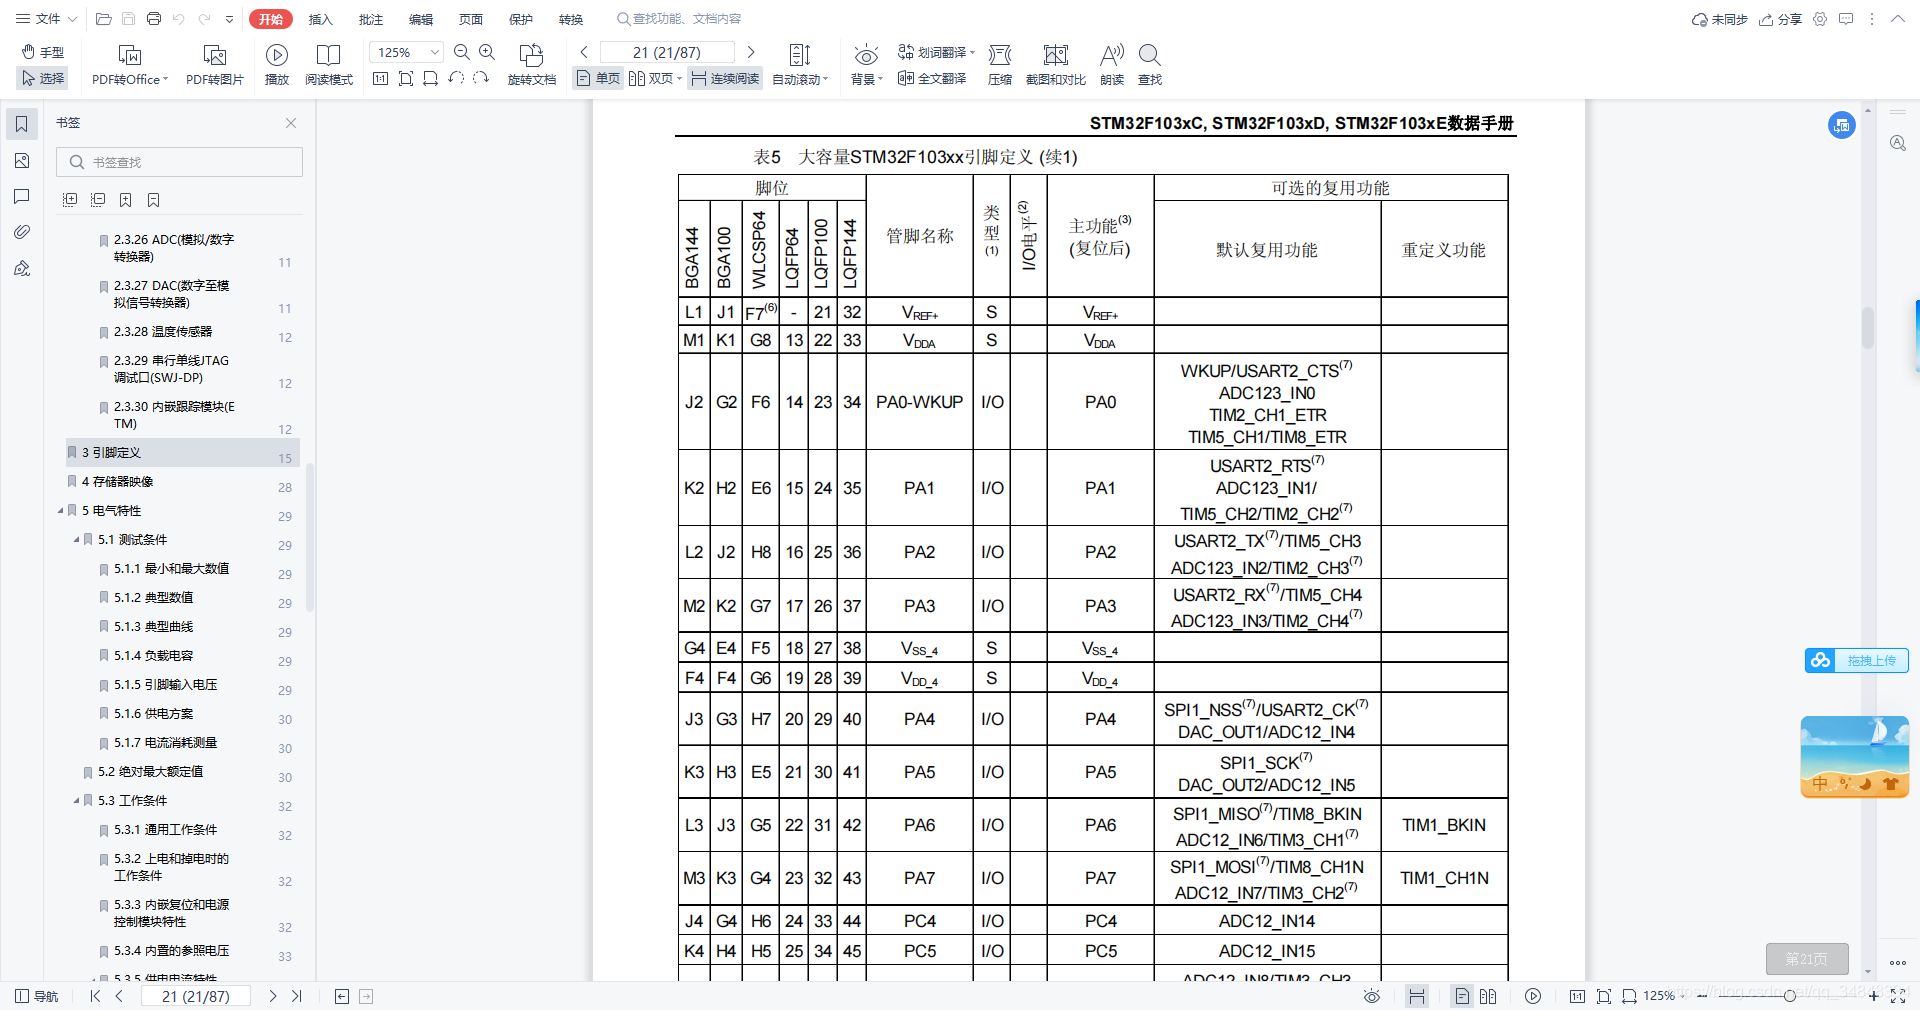
Task: Set actual size 1:1 view in toolbar
Action: pyautogui.click(x=381, y=78)
